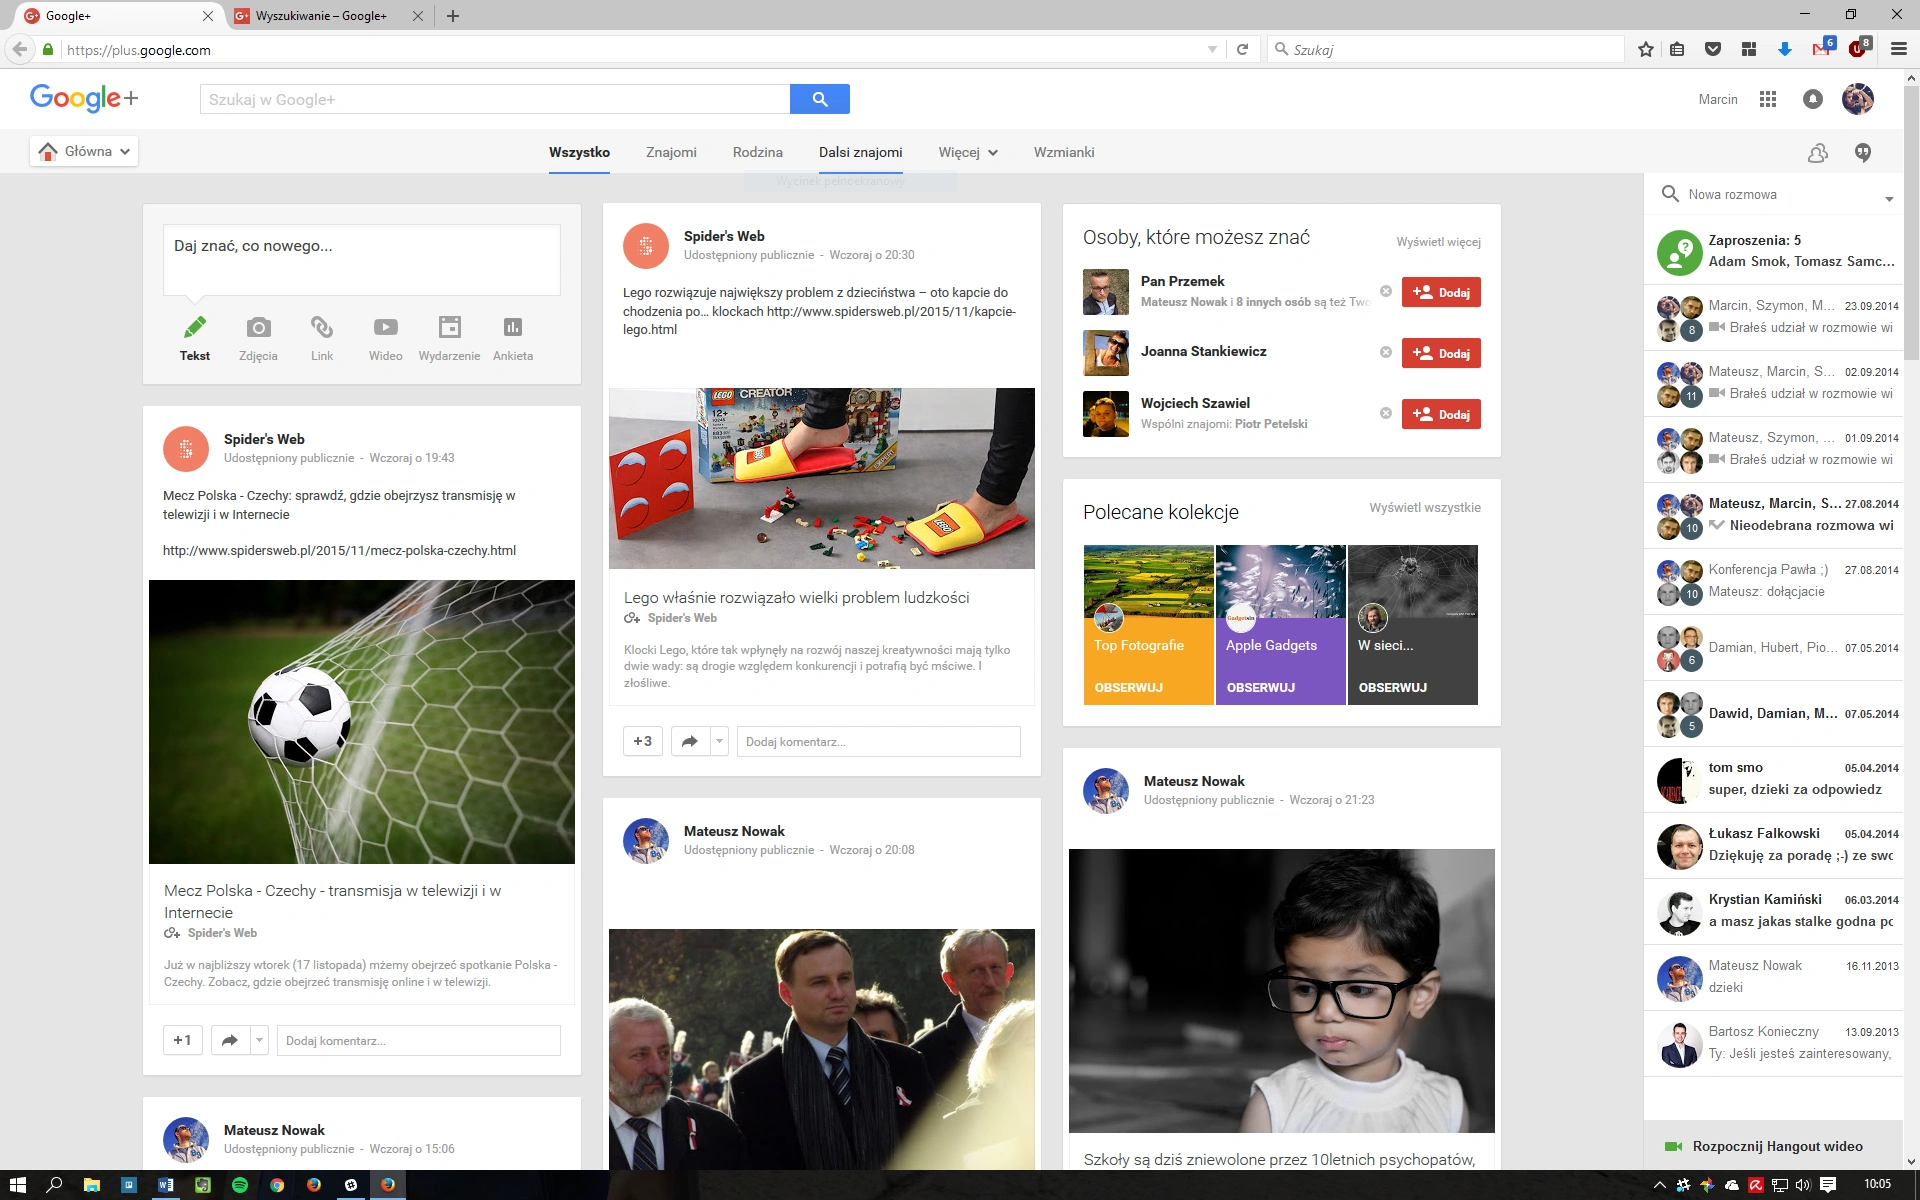Give +3 to the Lego post
This screenshot has height=1200, width=1920.
point(643,741)
